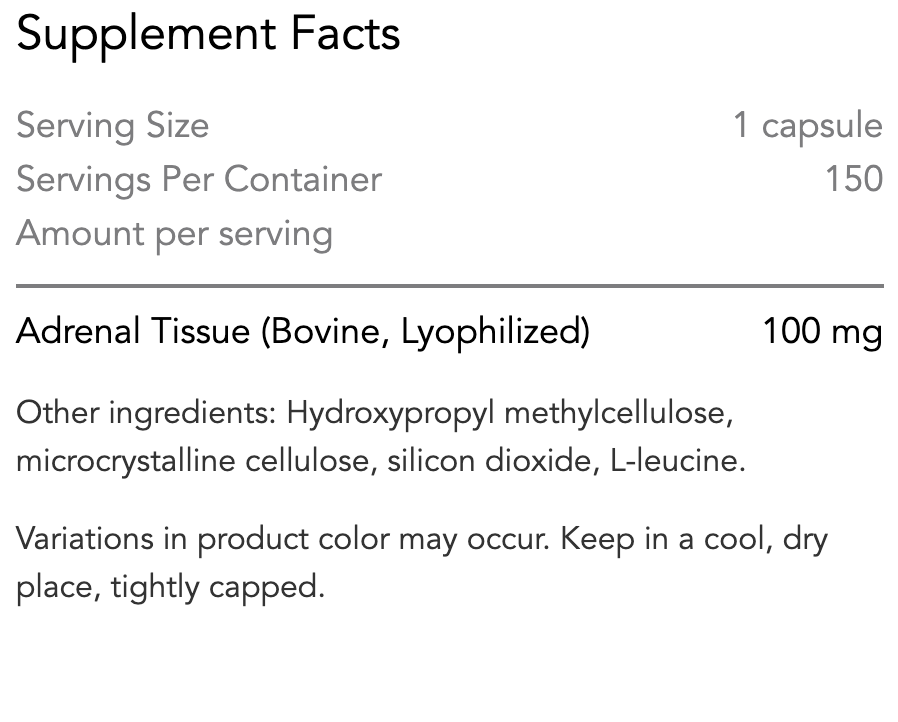
Task: Click the word Bovine in parentheses
Action: [x=330, y=332]
